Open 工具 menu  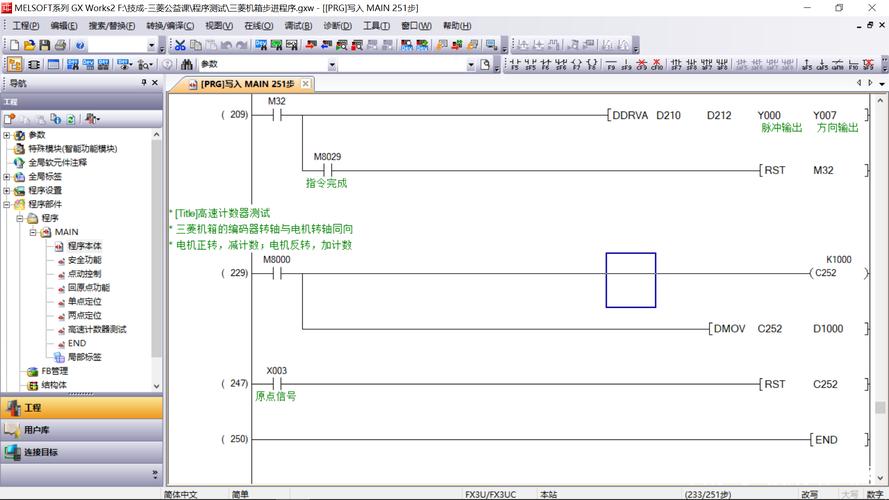376,26
